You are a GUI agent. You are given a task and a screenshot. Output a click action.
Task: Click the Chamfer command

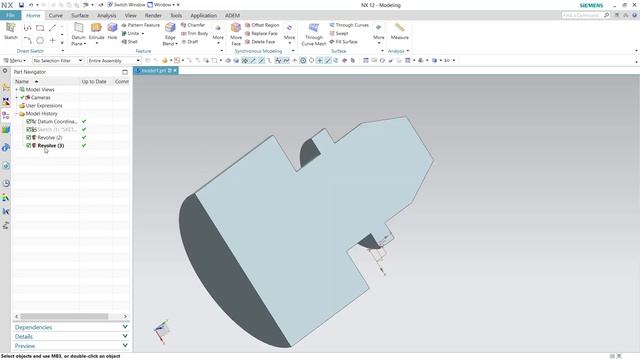tap(193, 25)
